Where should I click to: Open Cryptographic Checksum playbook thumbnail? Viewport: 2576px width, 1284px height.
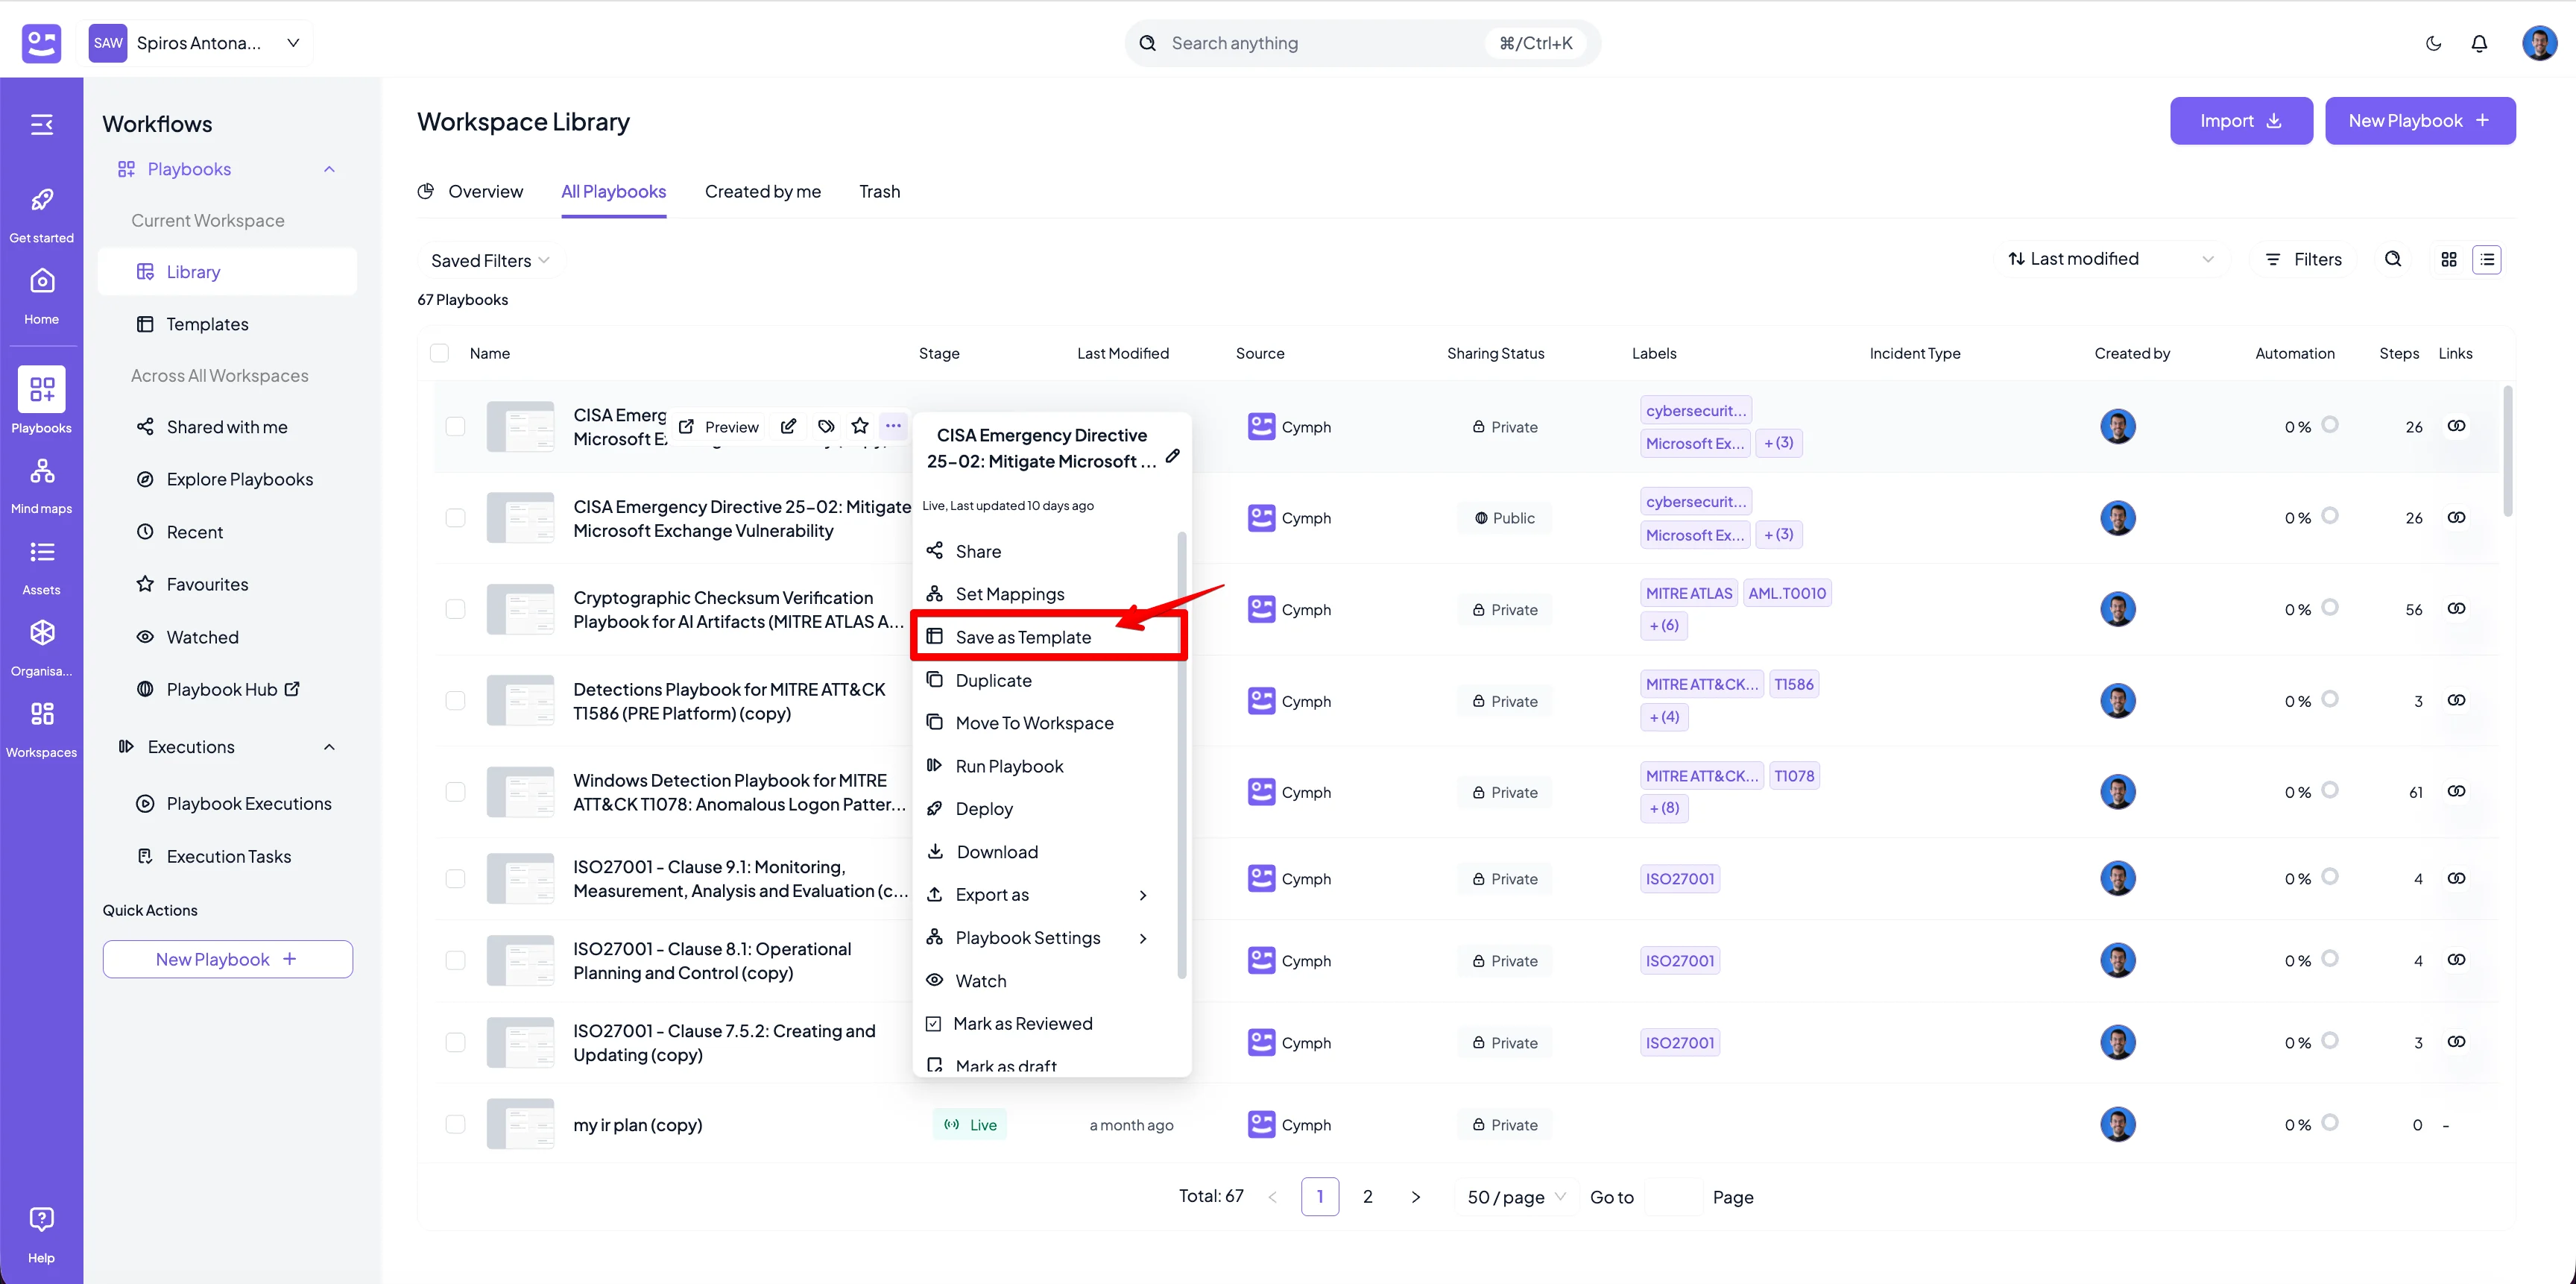click(520, 609)
